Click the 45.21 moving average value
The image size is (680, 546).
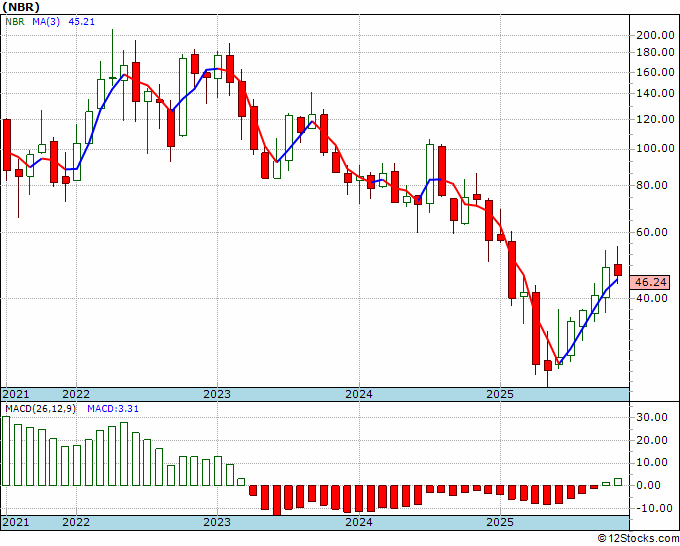[82, 21]
